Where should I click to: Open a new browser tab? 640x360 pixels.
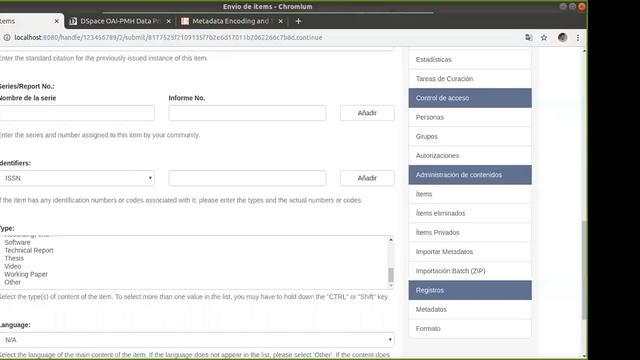point(298,21)
